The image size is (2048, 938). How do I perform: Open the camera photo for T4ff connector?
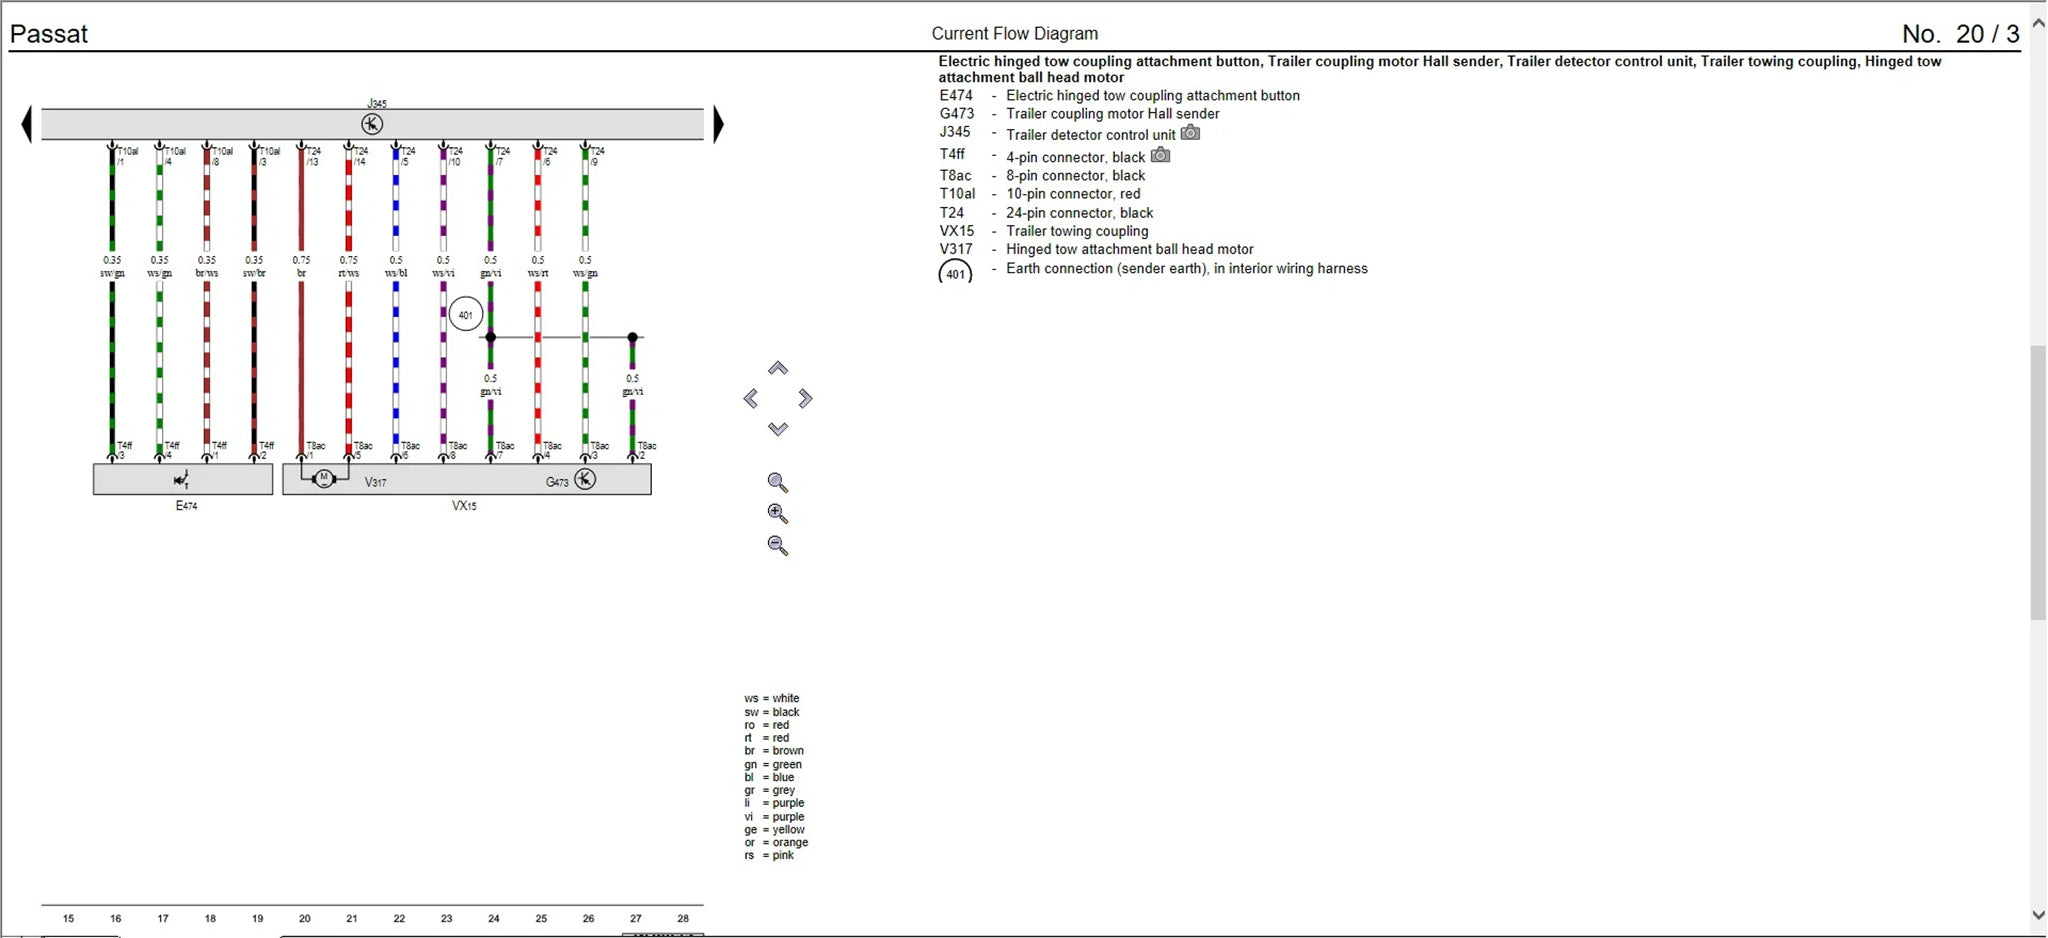1160,155
